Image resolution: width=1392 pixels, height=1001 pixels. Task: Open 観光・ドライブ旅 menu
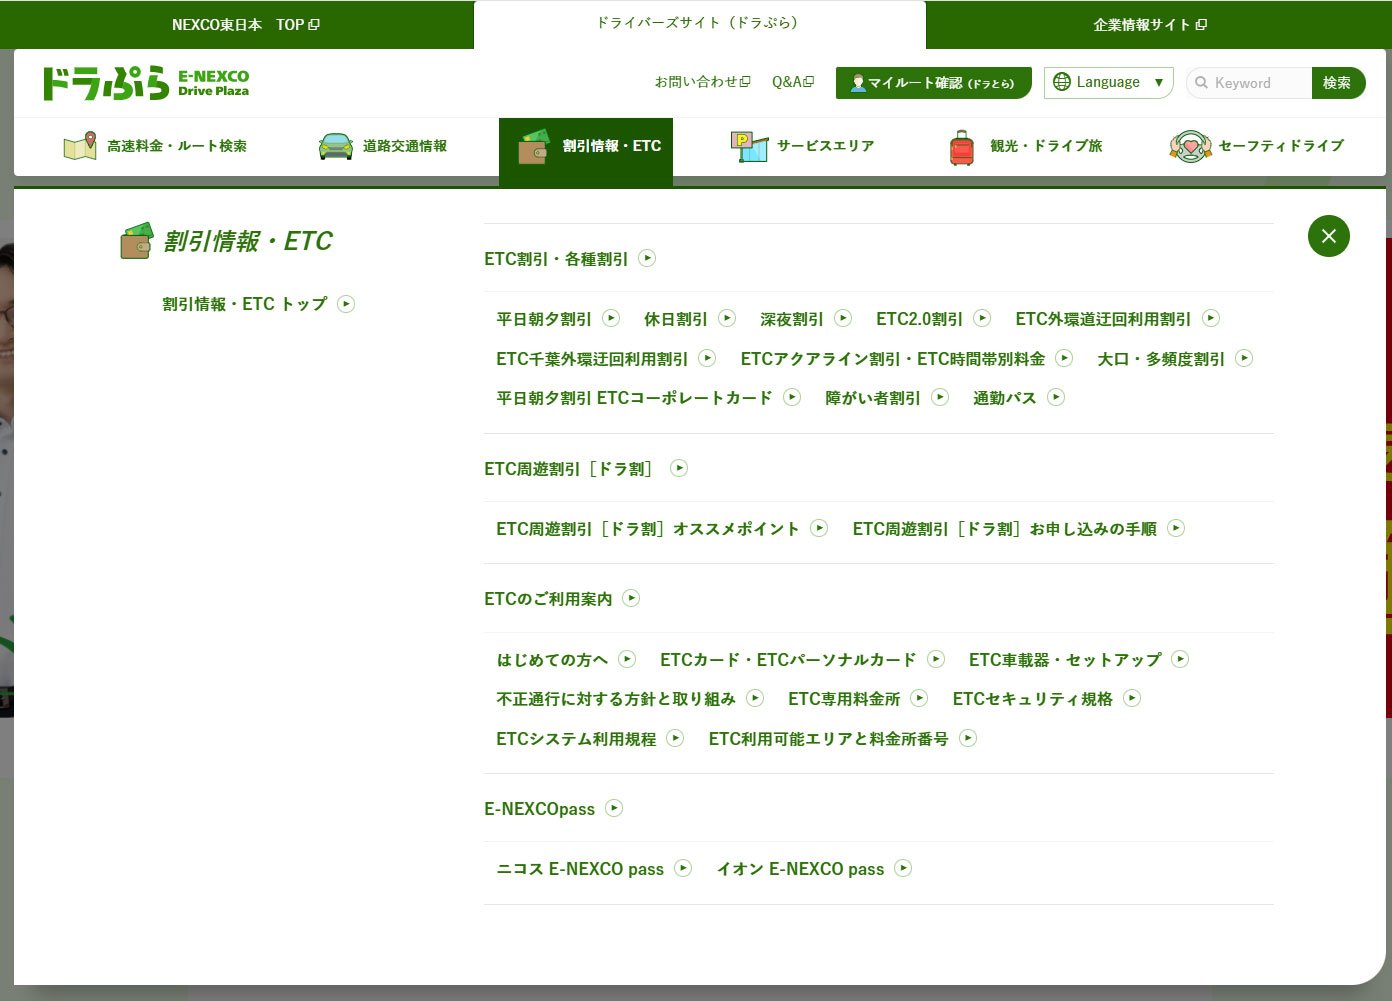pyautogui.click(x=1025, y=146)
